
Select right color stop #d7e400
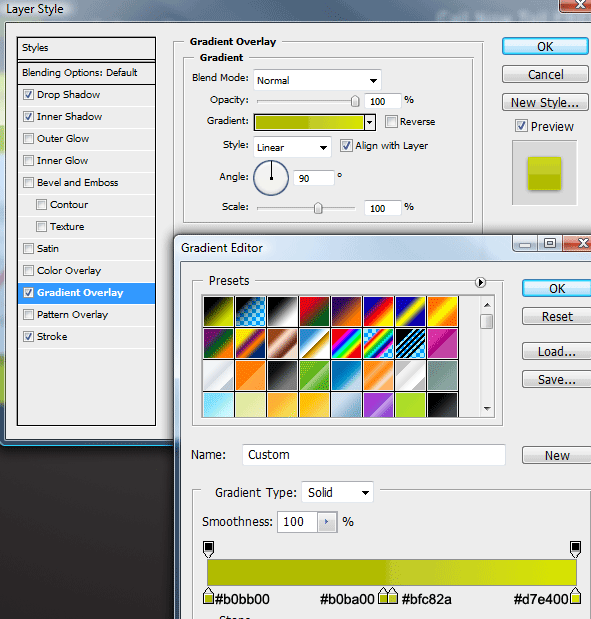(576, 596)
